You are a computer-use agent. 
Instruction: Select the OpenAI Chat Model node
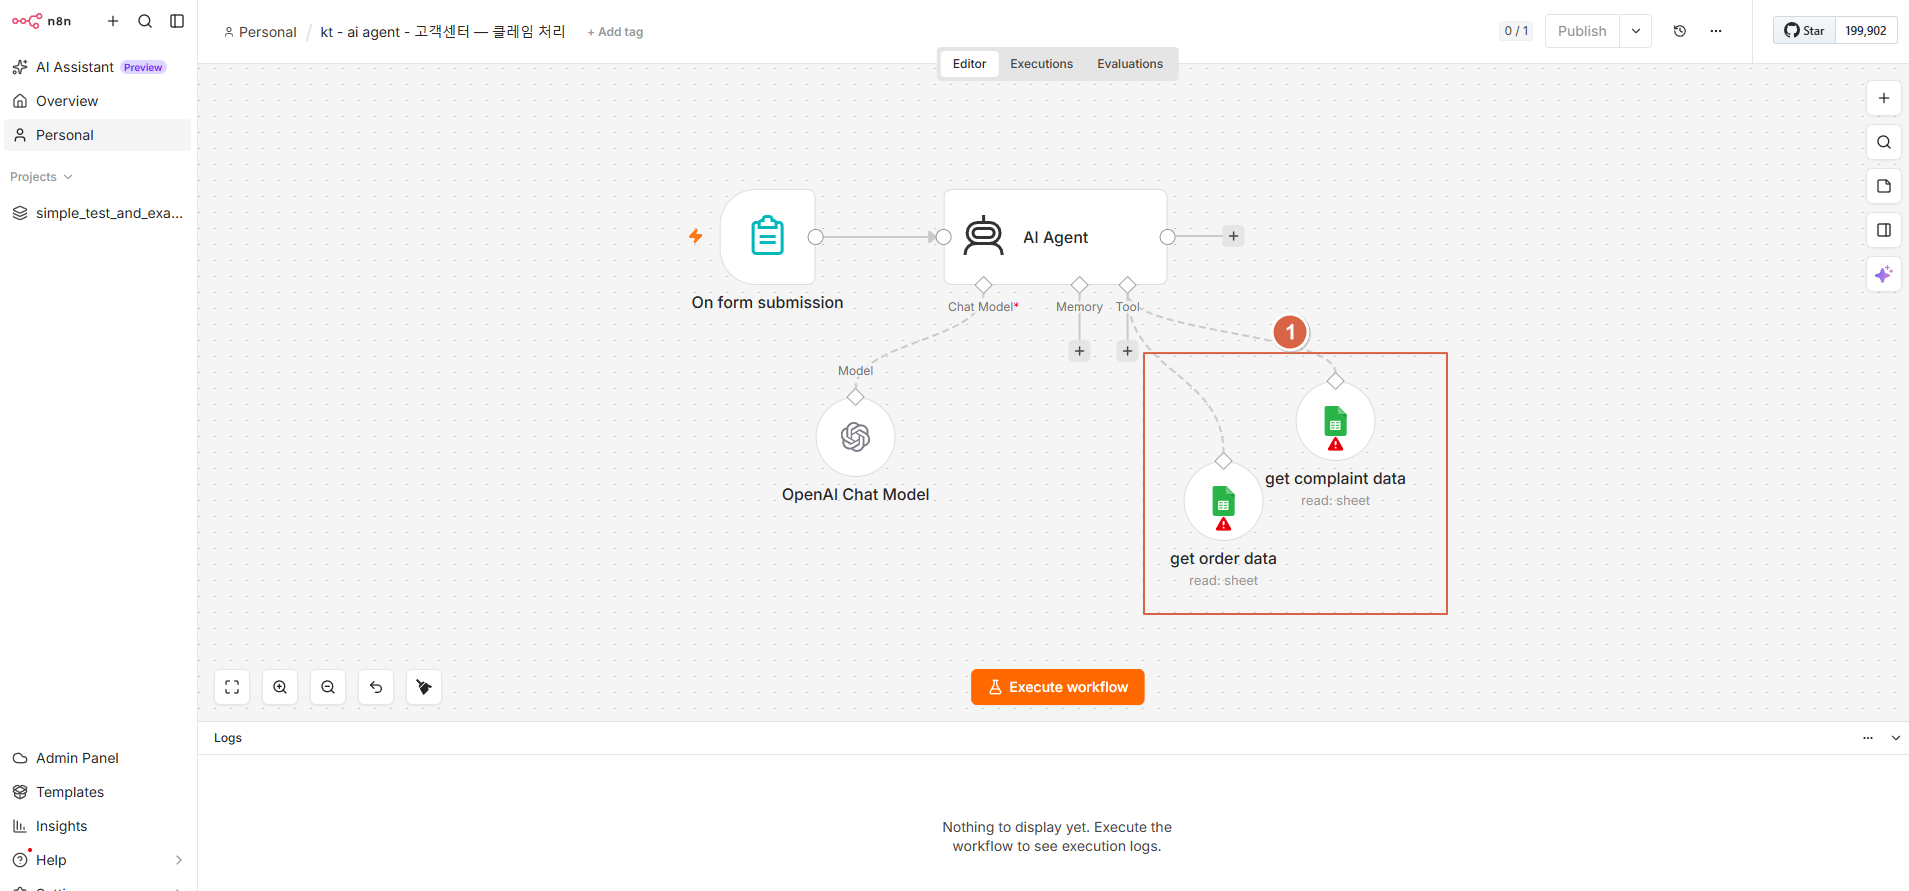point(855,437)
